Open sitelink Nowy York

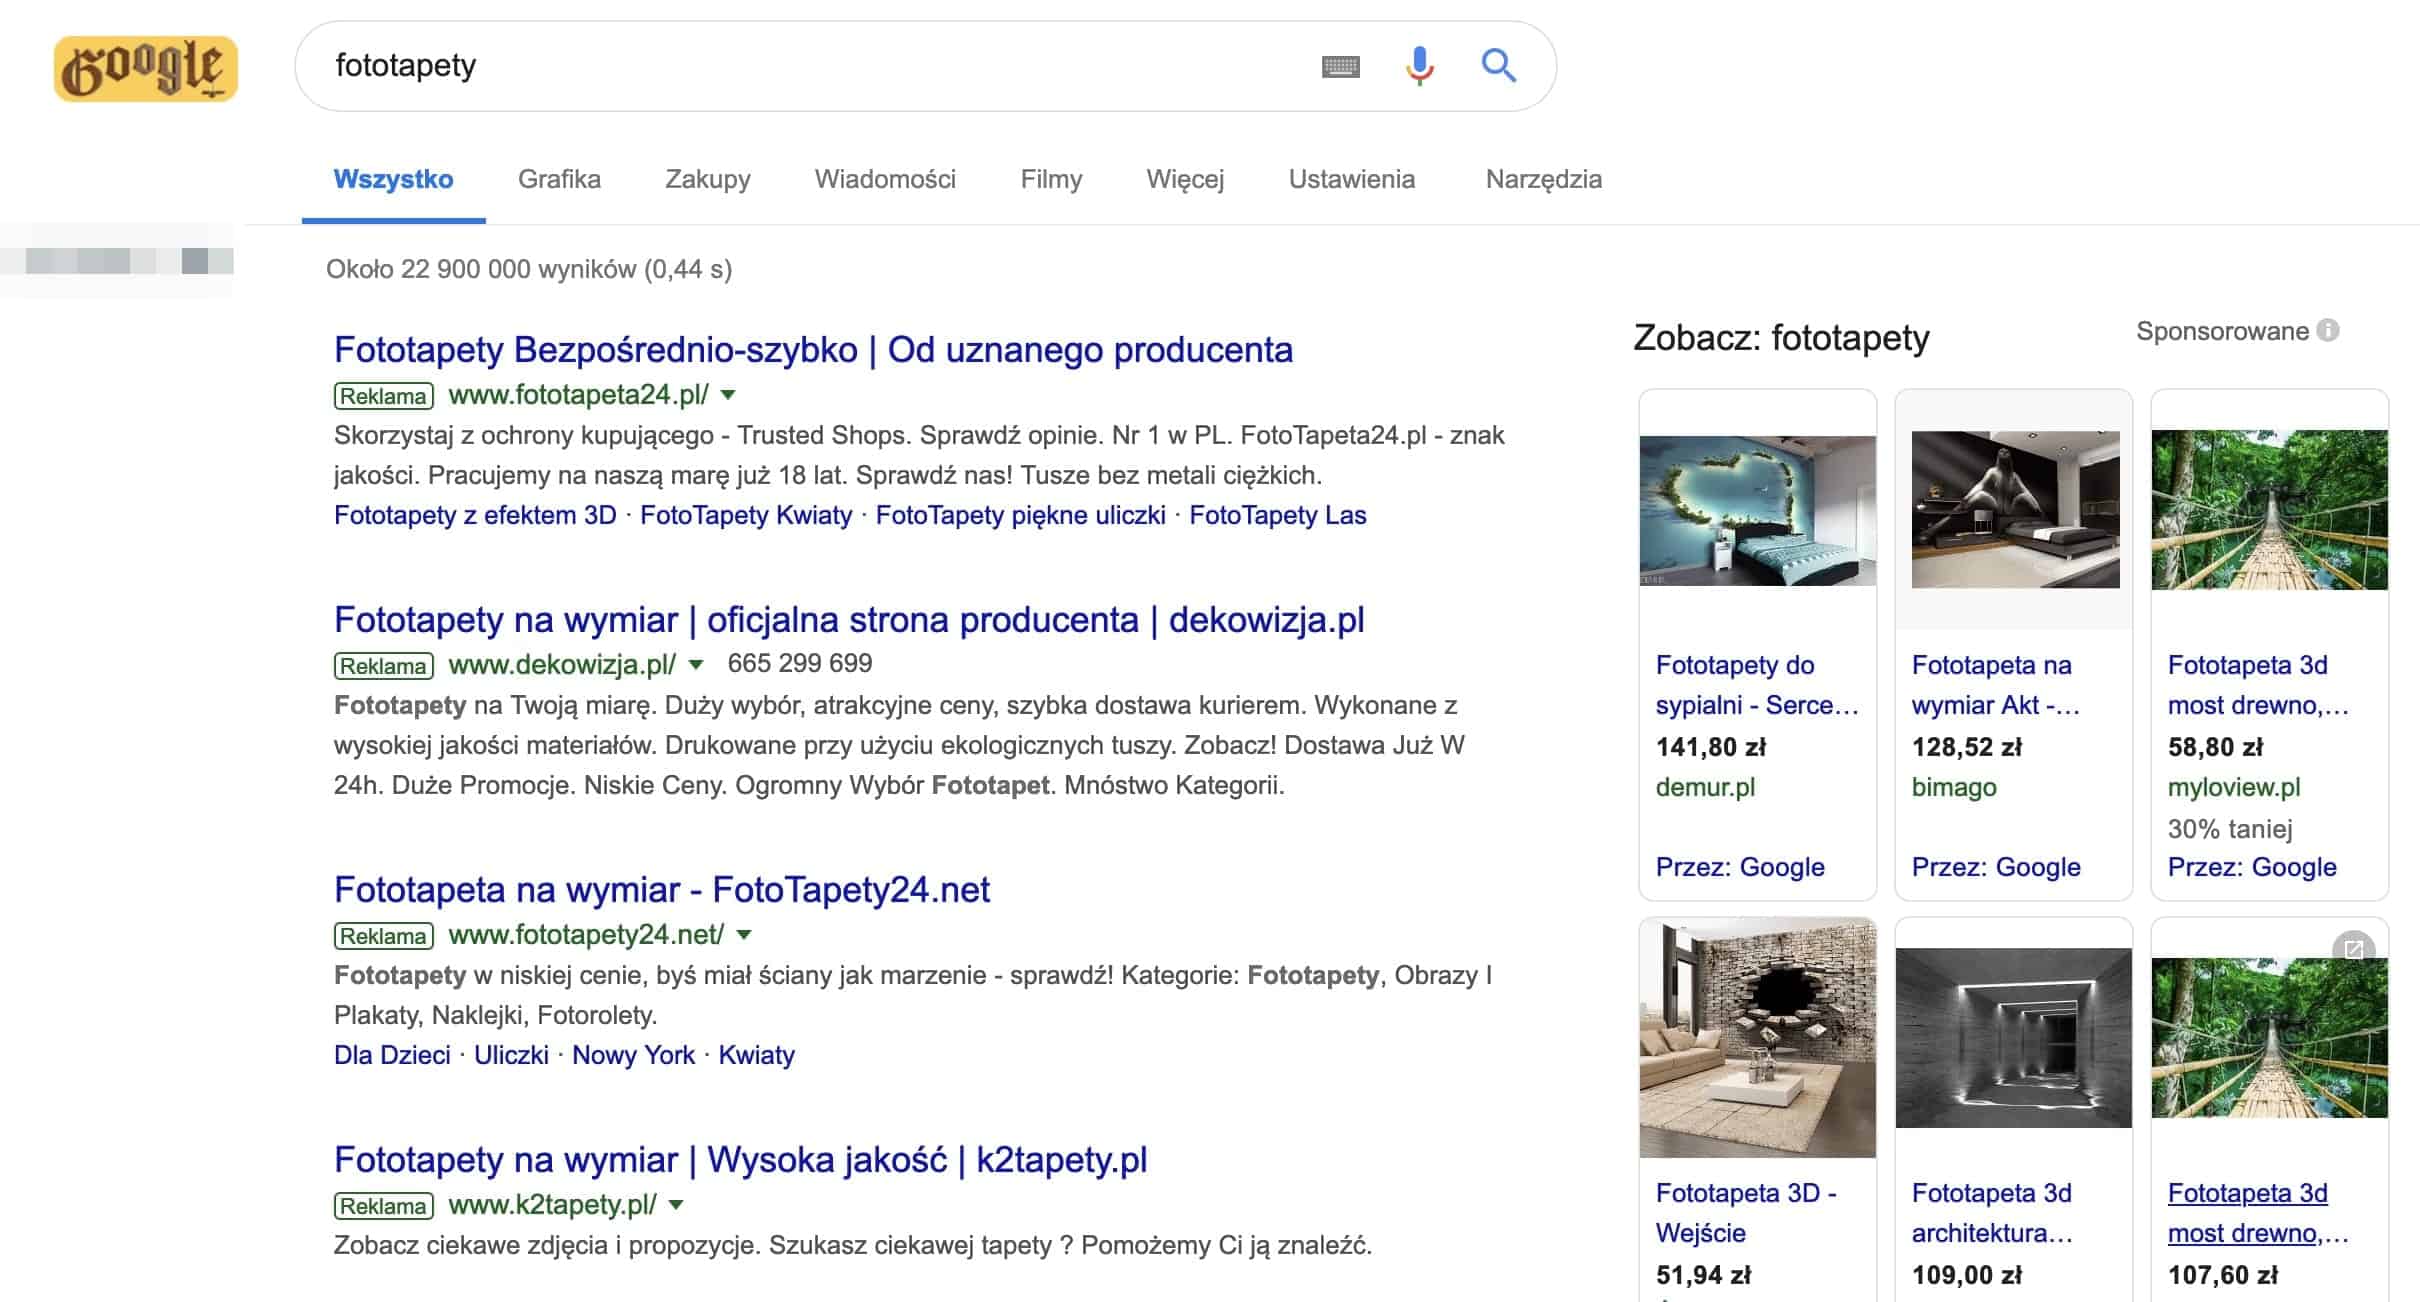[x=633, y=1055]
